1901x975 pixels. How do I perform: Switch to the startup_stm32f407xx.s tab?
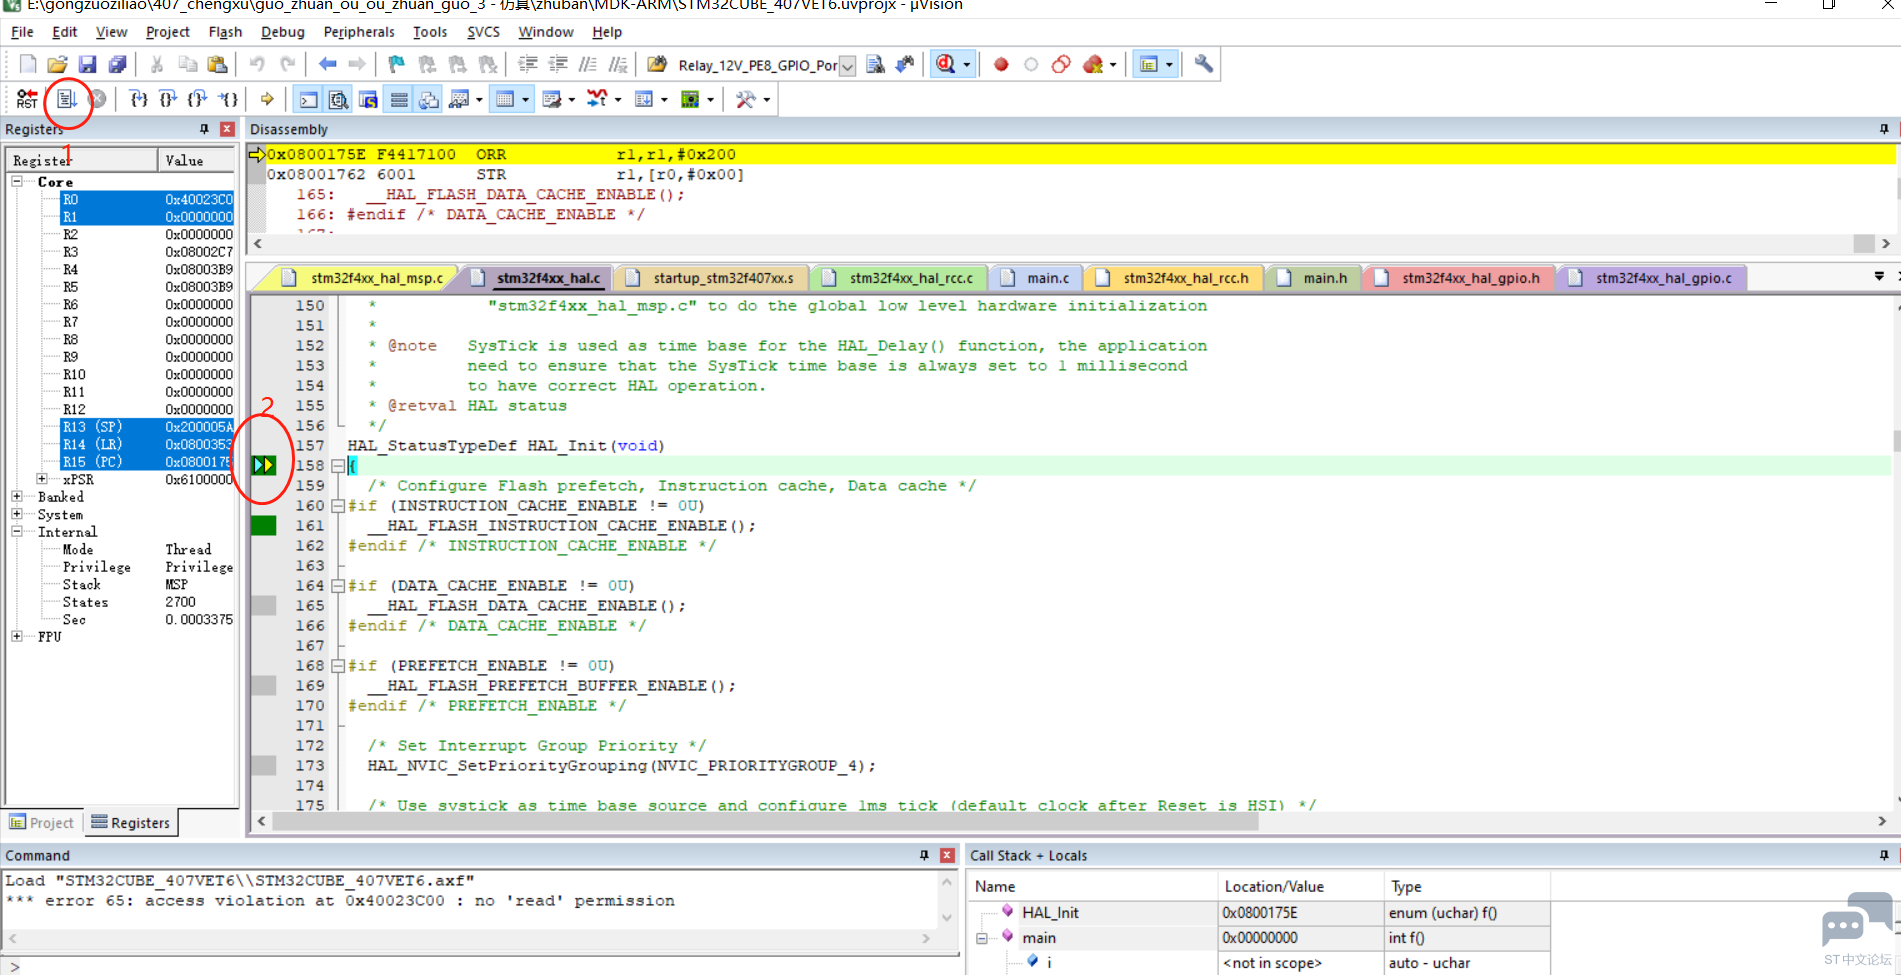tap(712, 278)
